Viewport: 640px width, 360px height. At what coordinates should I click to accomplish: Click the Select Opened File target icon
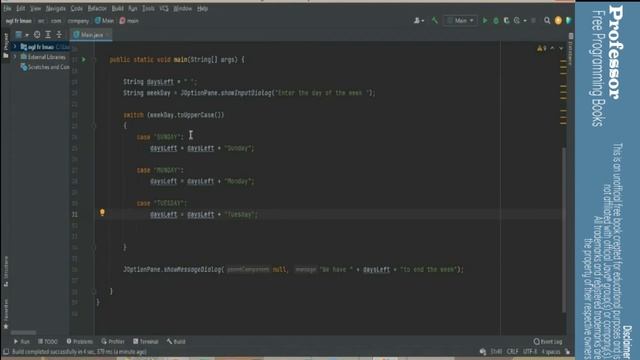pos(37,35)
